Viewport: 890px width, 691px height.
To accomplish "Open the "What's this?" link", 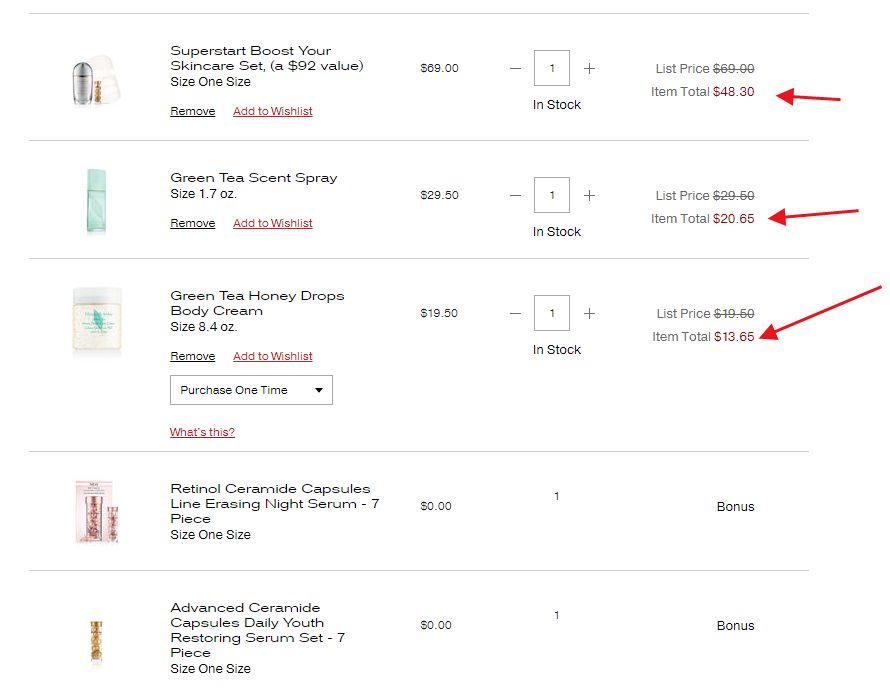I will (x=202, y=432).
